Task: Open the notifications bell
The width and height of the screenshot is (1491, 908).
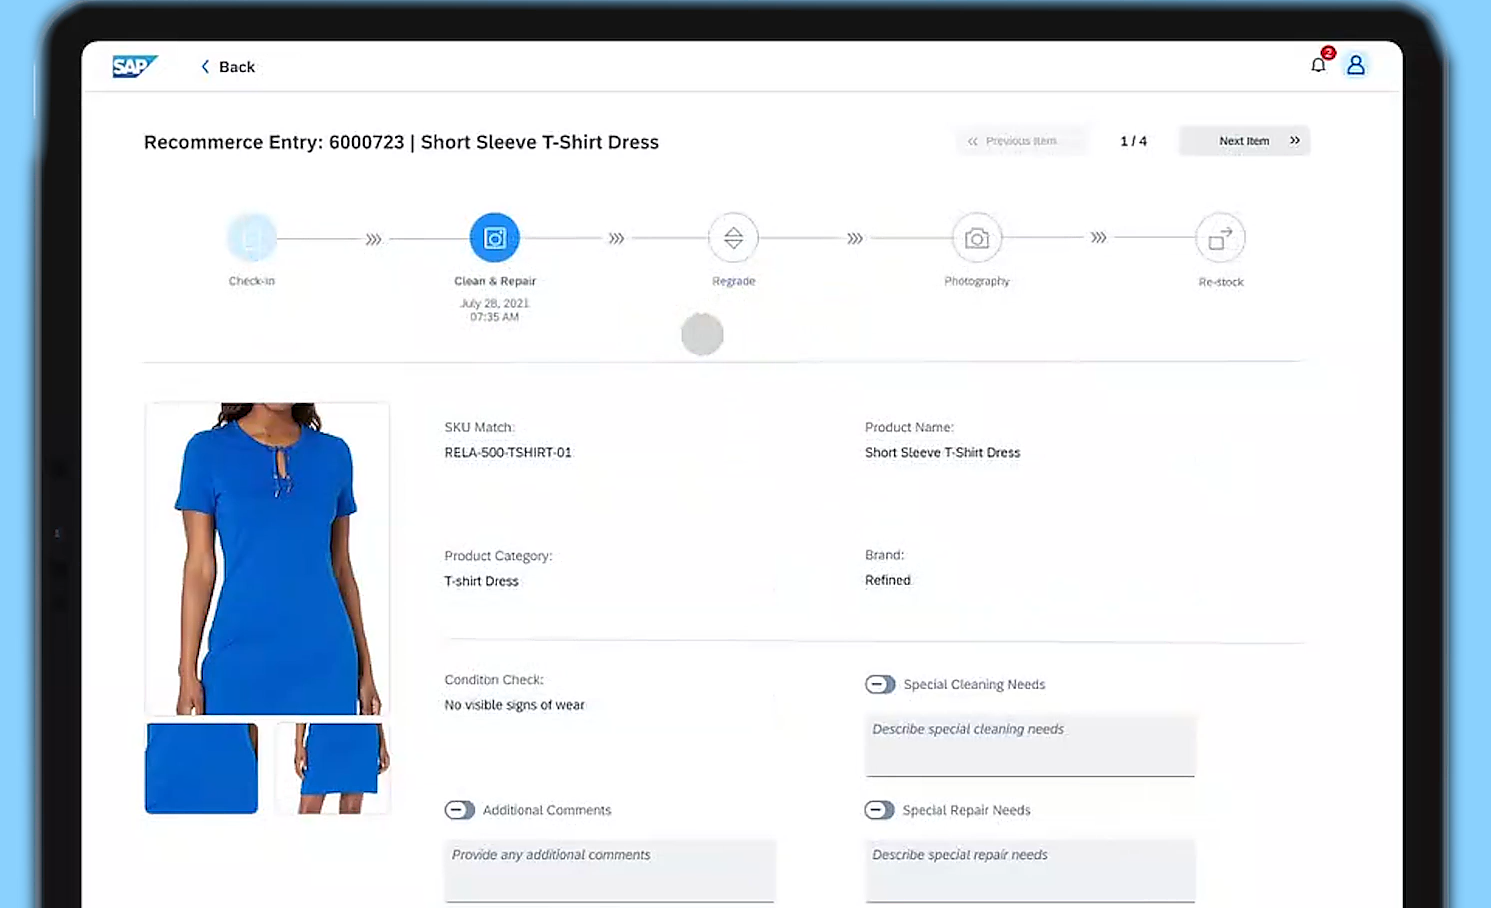Action: tap(1319, 65)
